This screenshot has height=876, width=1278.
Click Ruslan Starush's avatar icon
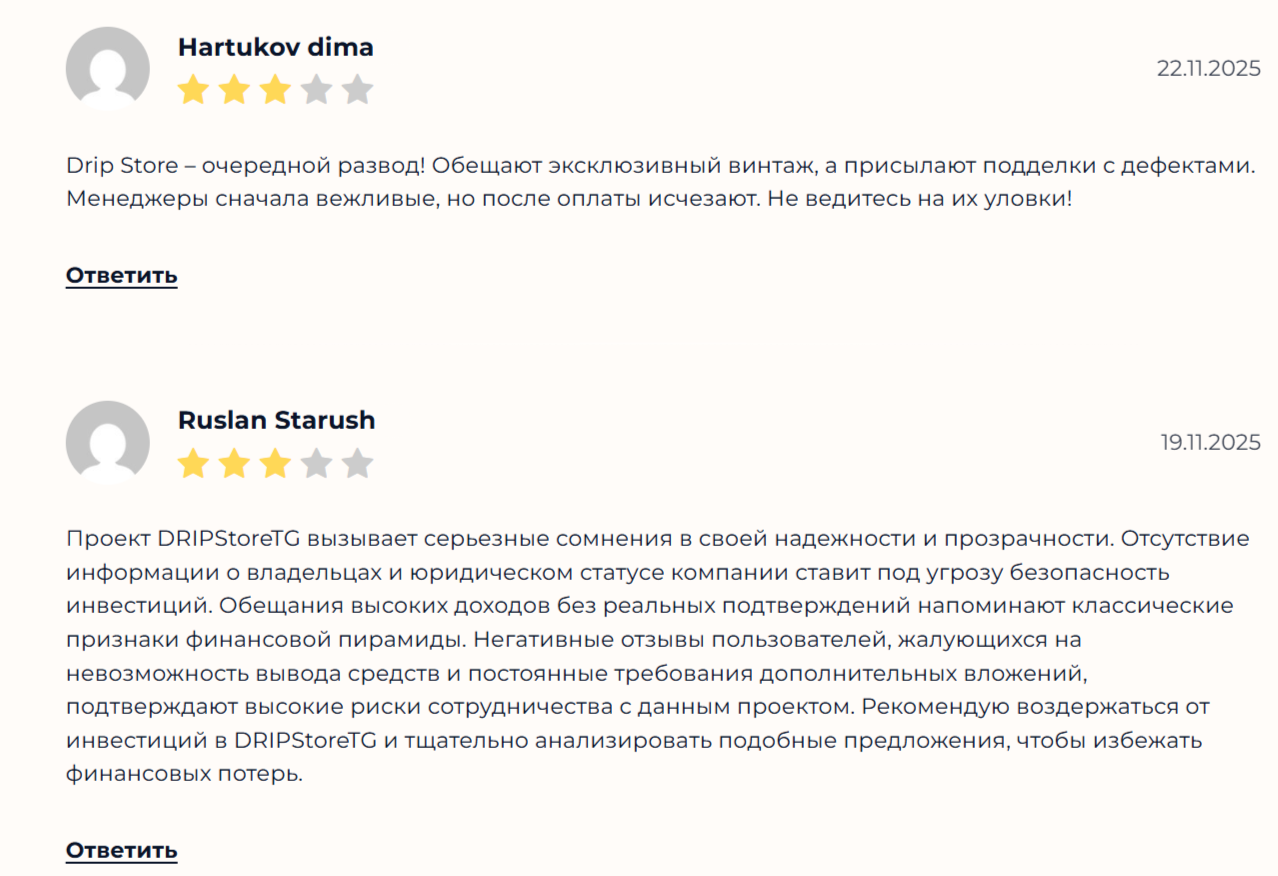[x=107, y=442]
